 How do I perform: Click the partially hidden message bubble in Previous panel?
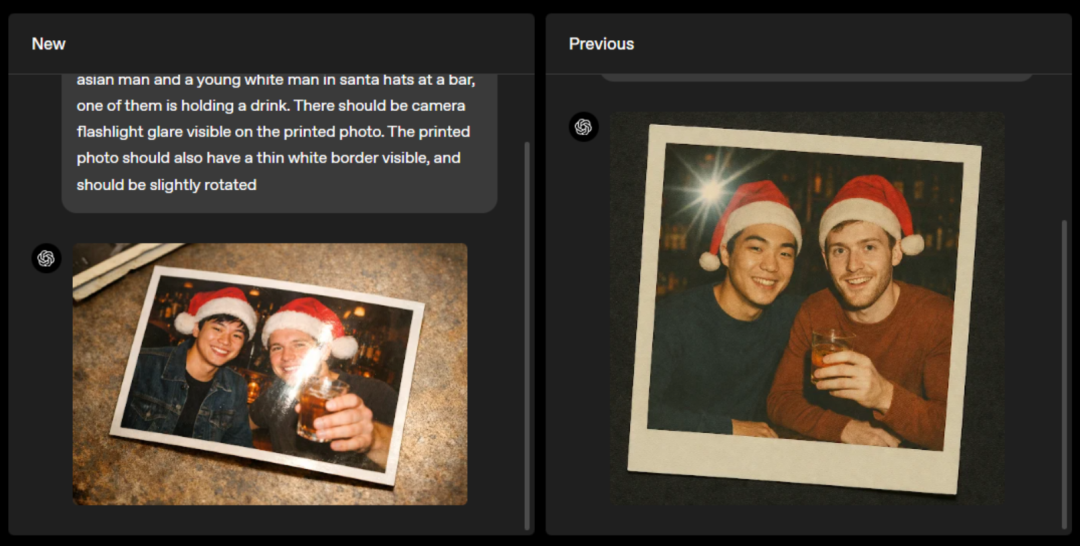click(817, 78)
